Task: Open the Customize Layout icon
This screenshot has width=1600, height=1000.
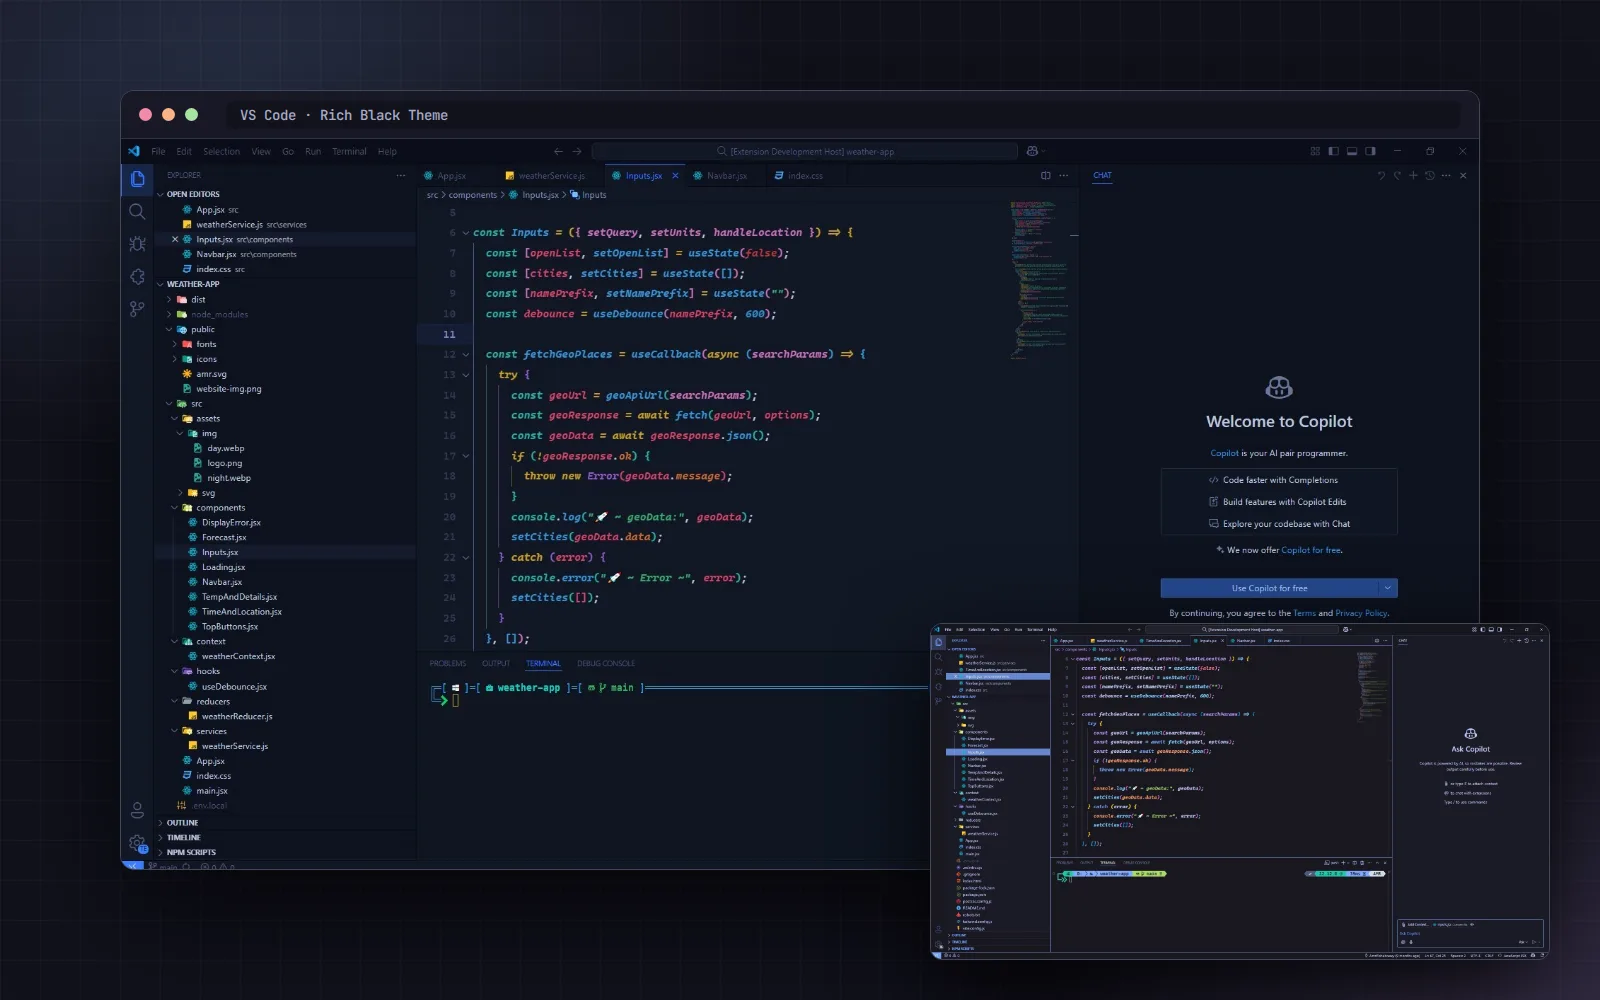Action: pos(1315,151)
